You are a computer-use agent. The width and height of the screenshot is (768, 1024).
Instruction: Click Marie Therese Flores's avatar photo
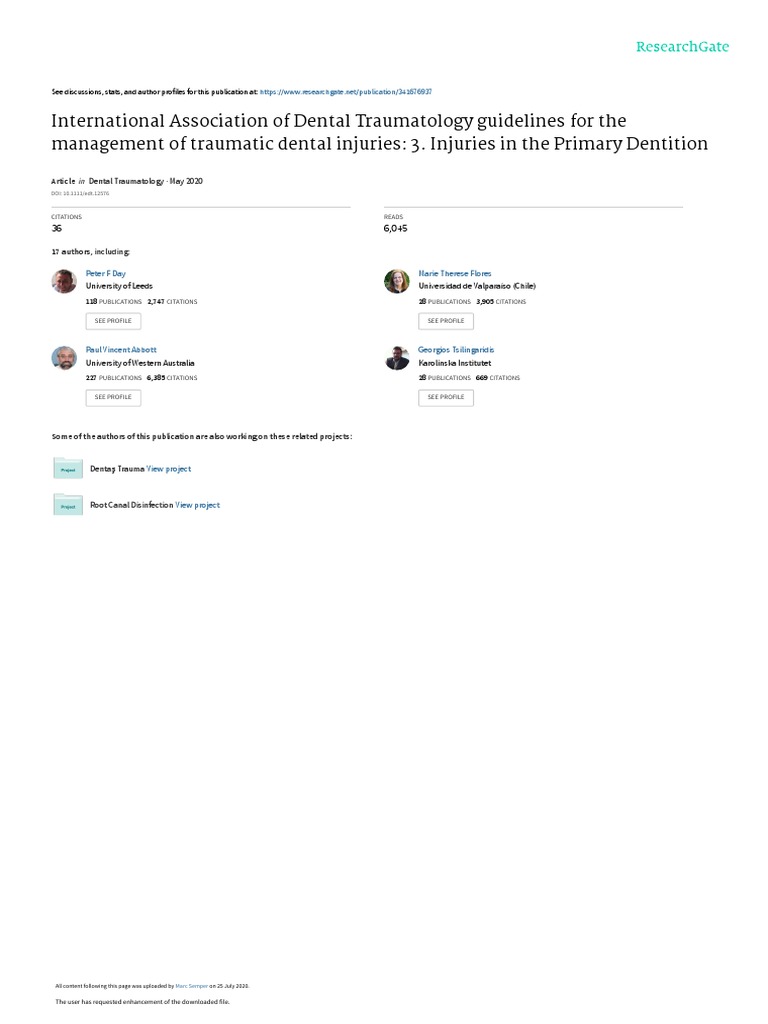coord(397,281)
